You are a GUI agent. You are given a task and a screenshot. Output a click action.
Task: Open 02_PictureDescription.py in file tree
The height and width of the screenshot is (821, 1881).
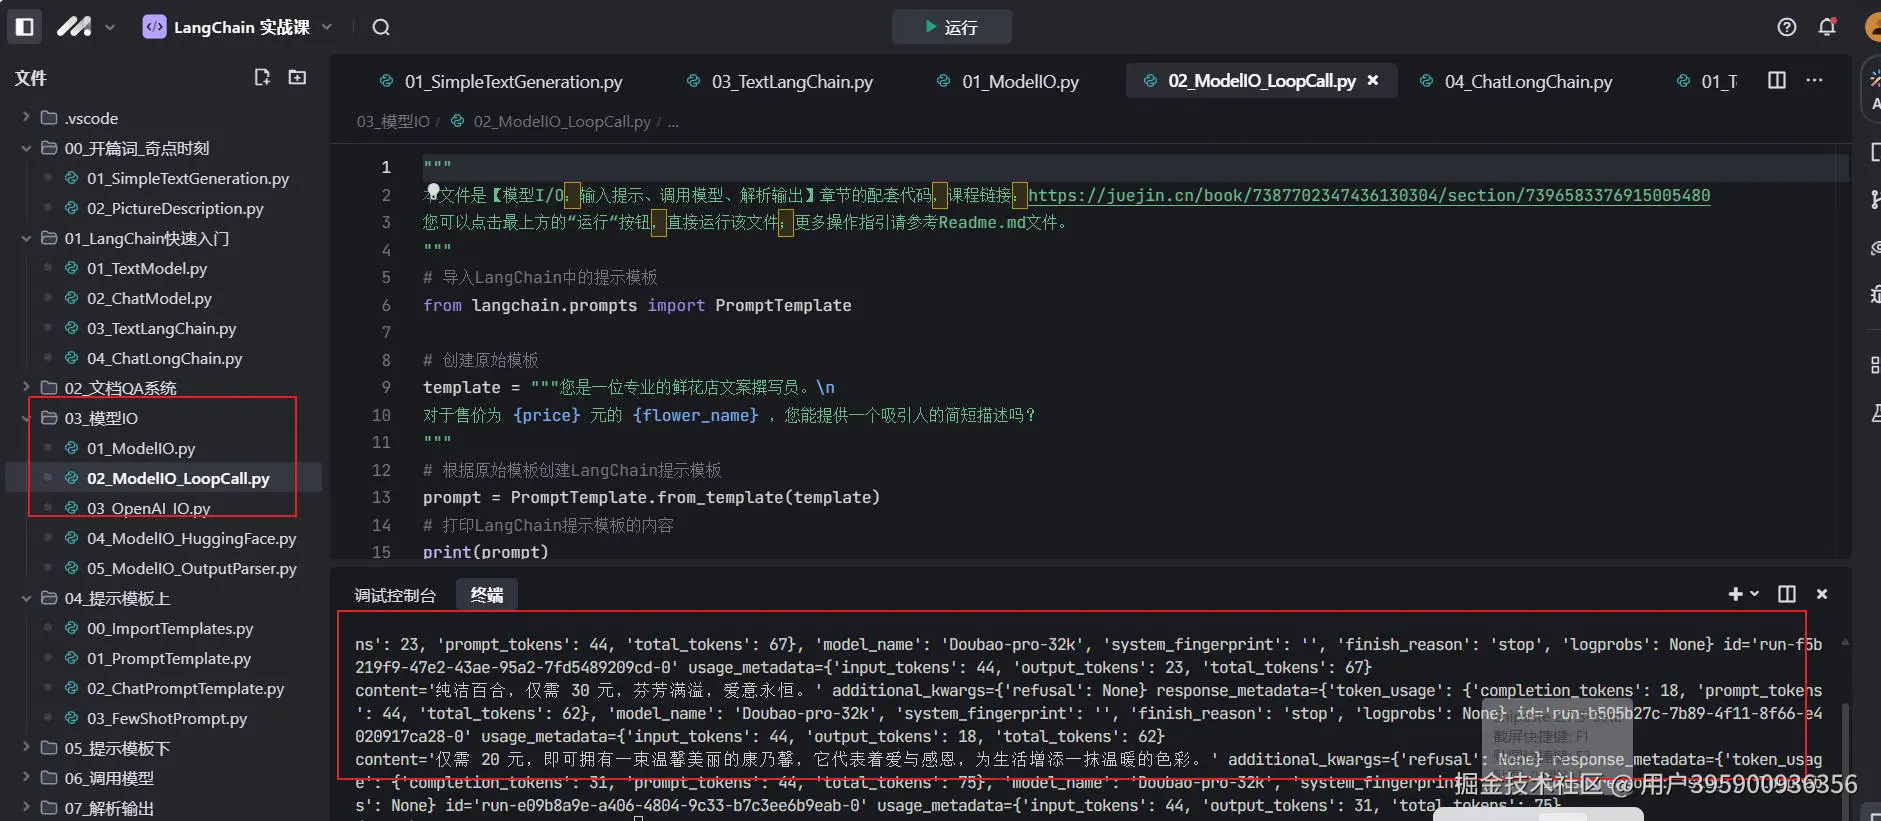[175, 208]
